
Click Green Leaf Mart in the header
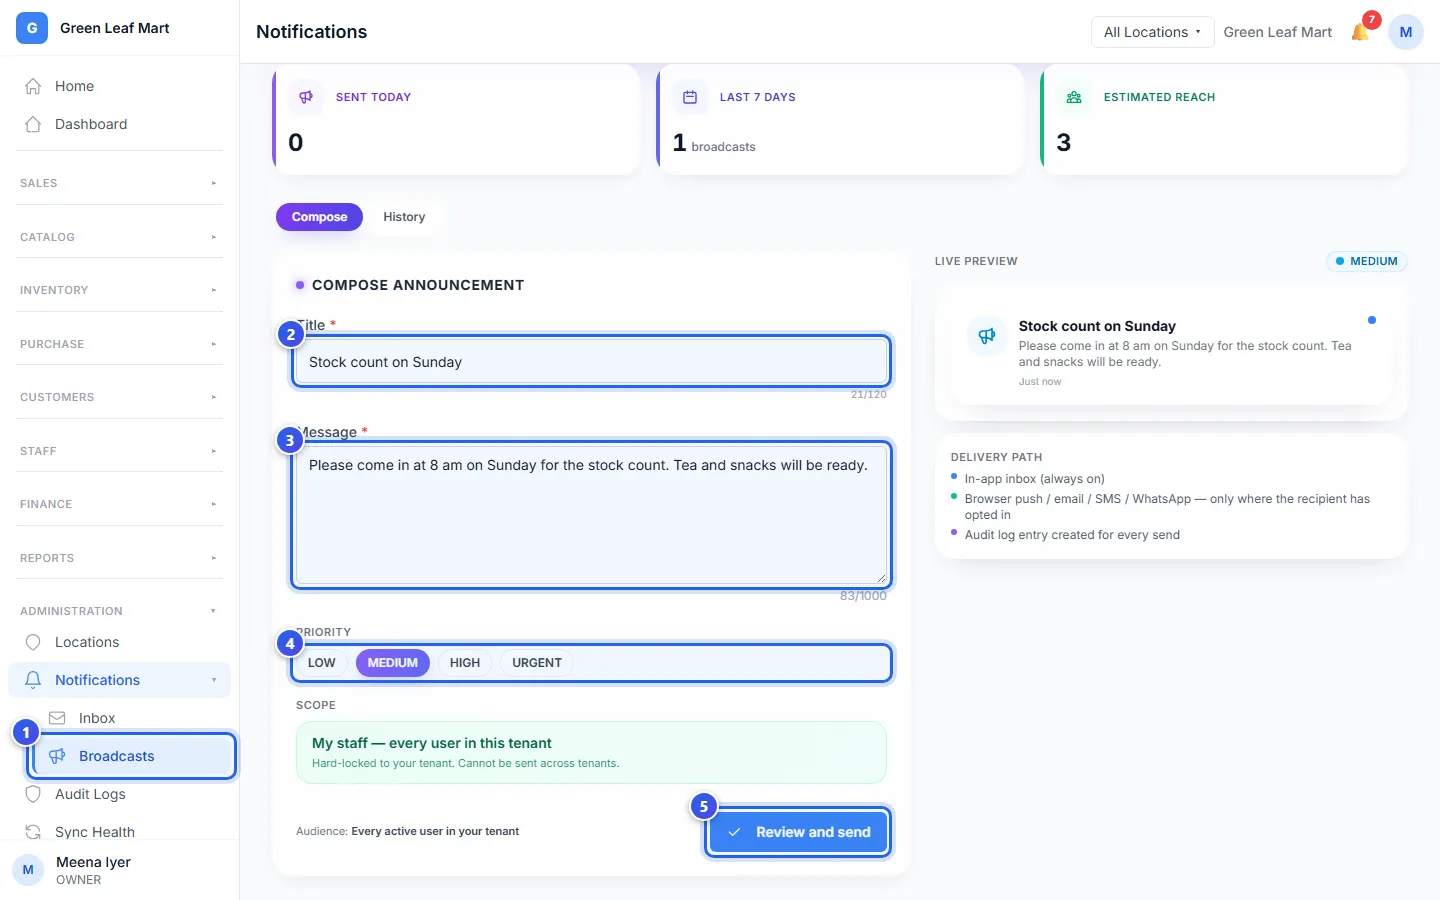pyautogui.click(x=1278, y=32)
